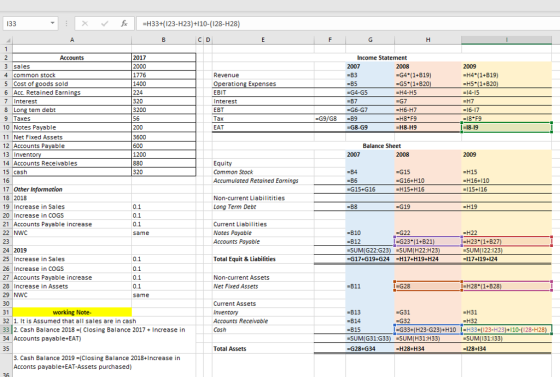Select row 33 header
Viewport: 560px width, 377px height.
(x=6, y=330)
